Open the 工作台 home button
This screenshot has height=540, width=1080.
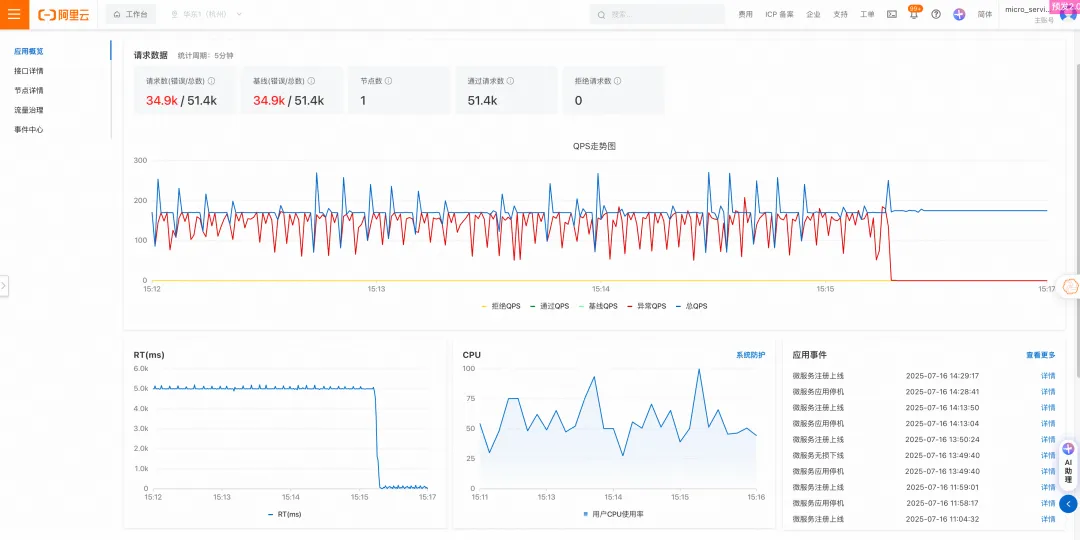tap(131, 14)
